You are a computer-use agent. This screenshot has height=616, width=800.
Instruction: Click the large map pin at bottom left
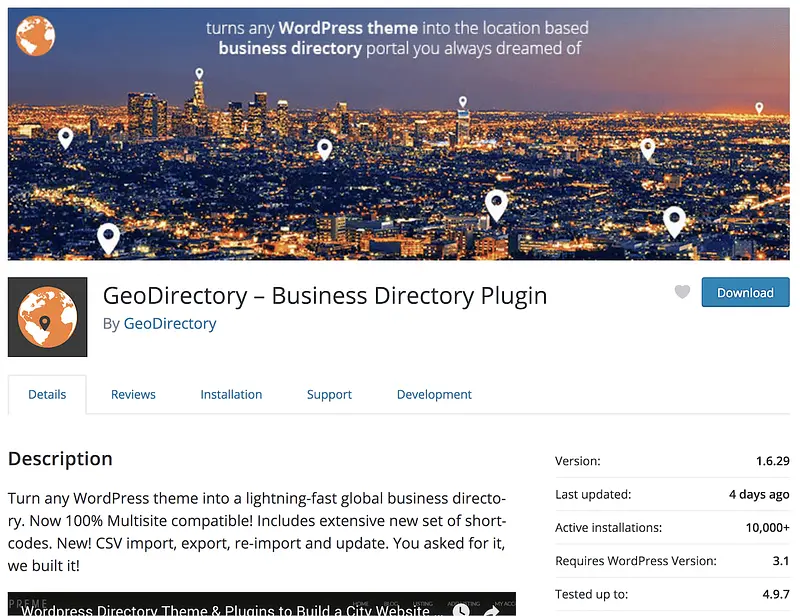click(108, 238)
